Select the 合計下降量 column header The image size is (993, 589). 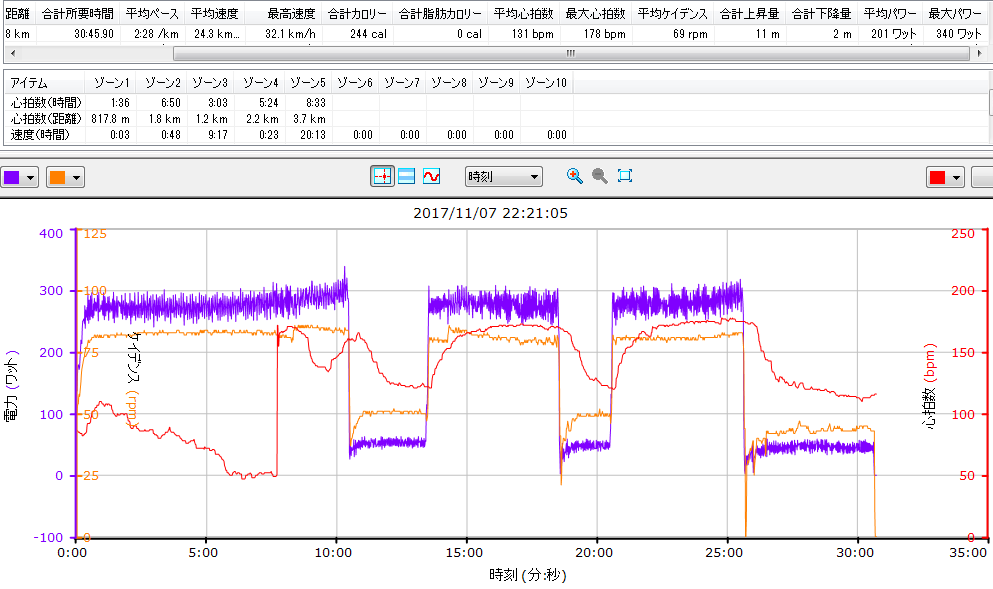pyautogui.click(x=821, y=13)
